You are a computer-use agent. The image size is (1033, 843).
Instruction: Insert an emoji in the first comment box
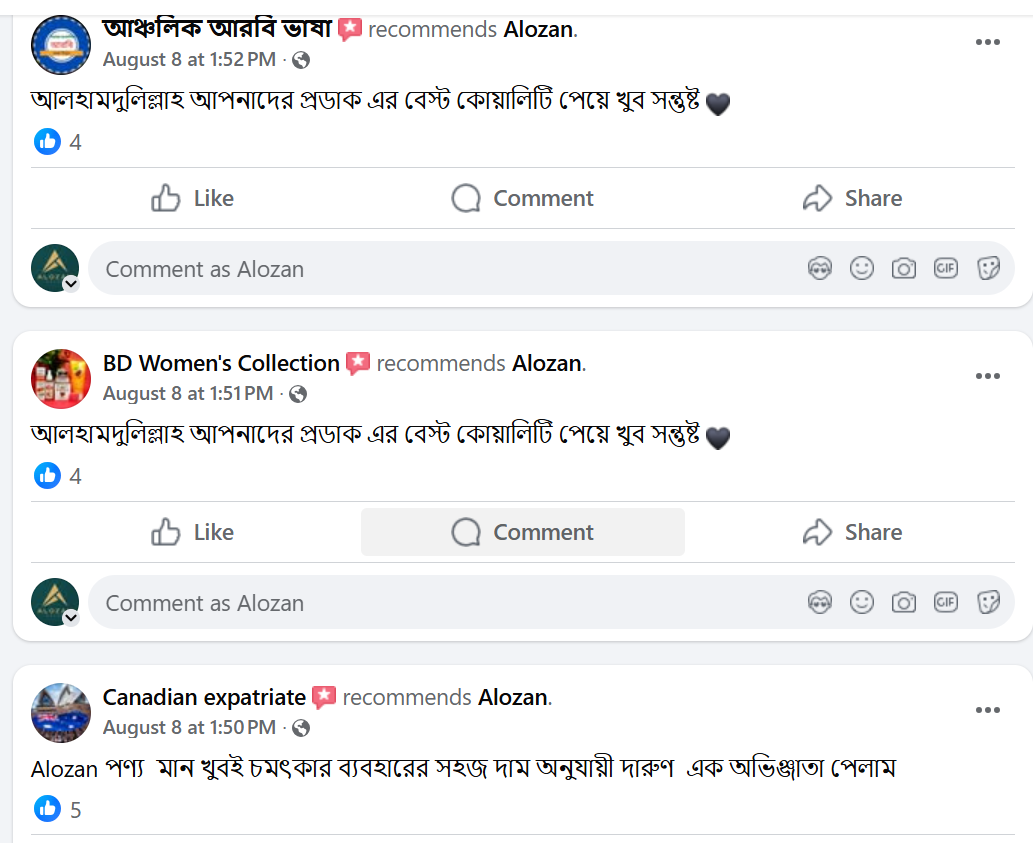pos(862,268)
